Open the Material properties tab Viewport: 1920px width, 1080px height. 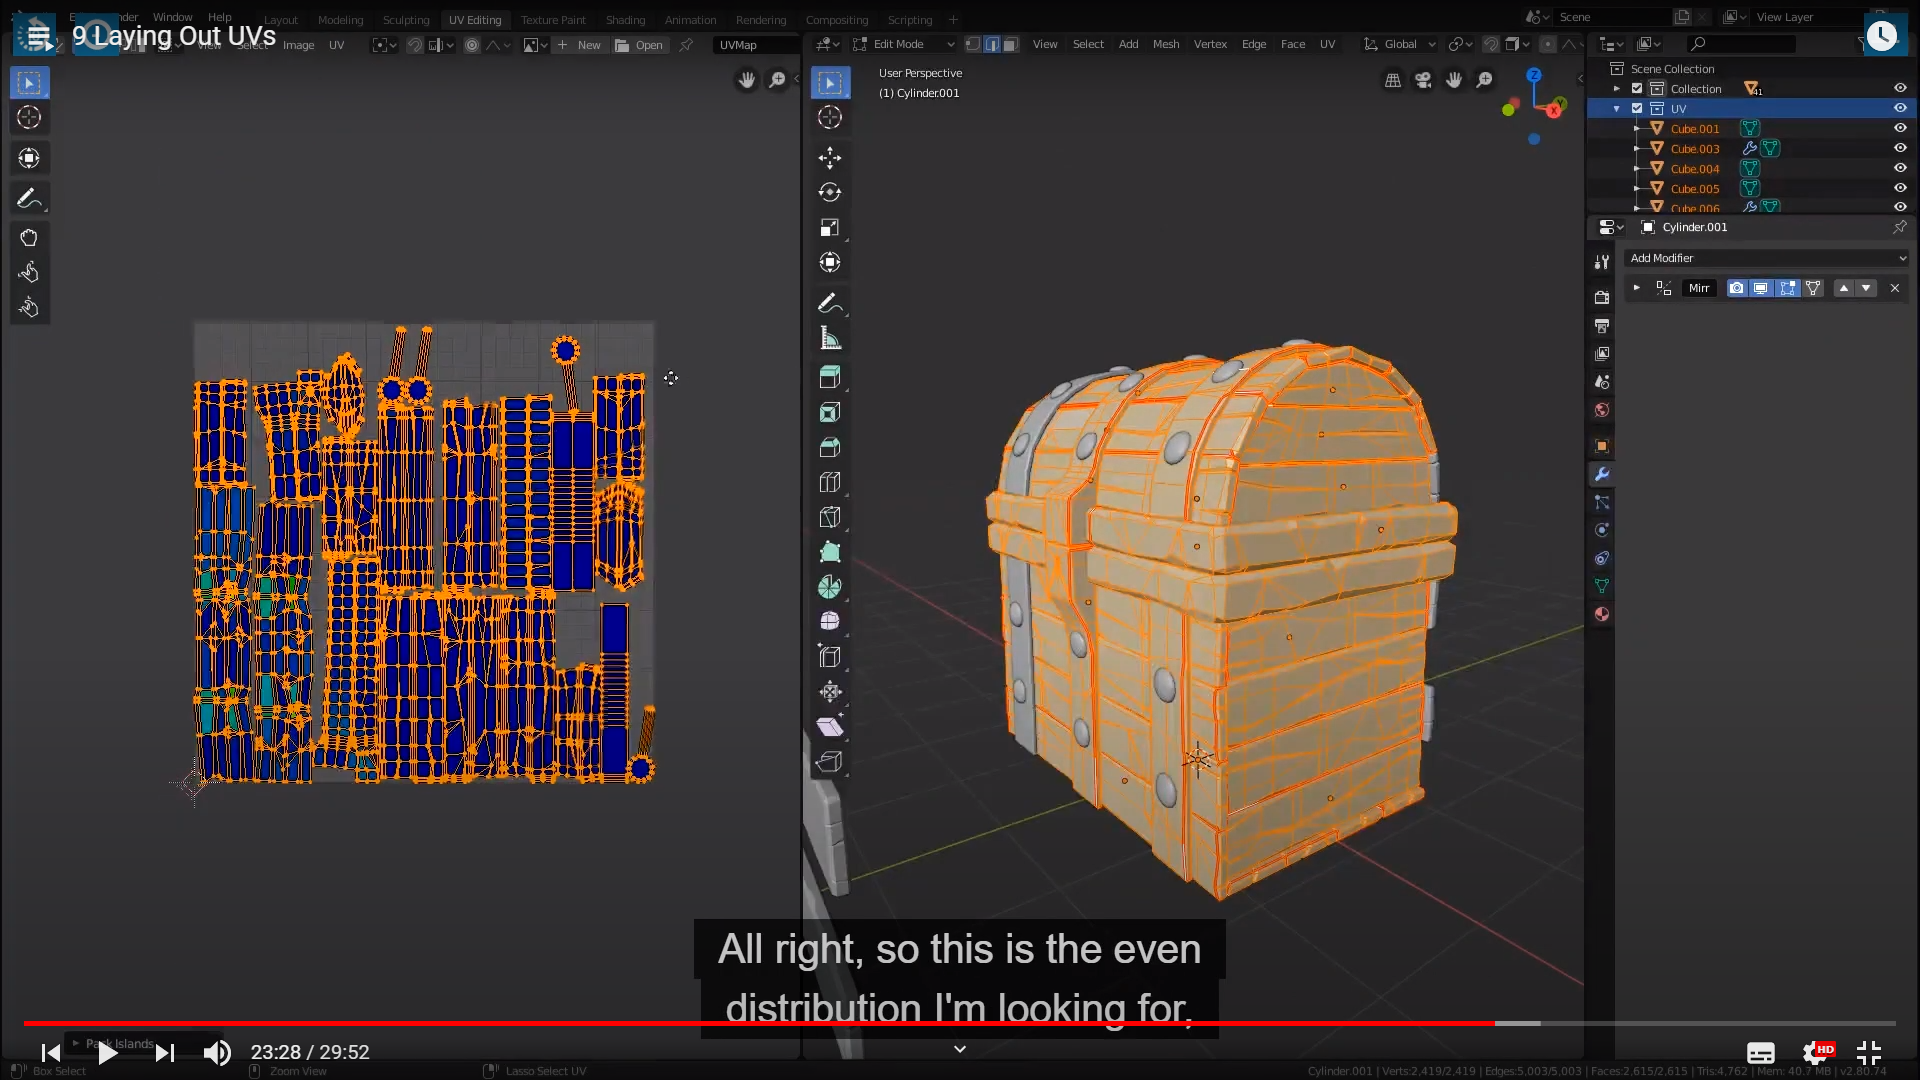point(1601,614)
